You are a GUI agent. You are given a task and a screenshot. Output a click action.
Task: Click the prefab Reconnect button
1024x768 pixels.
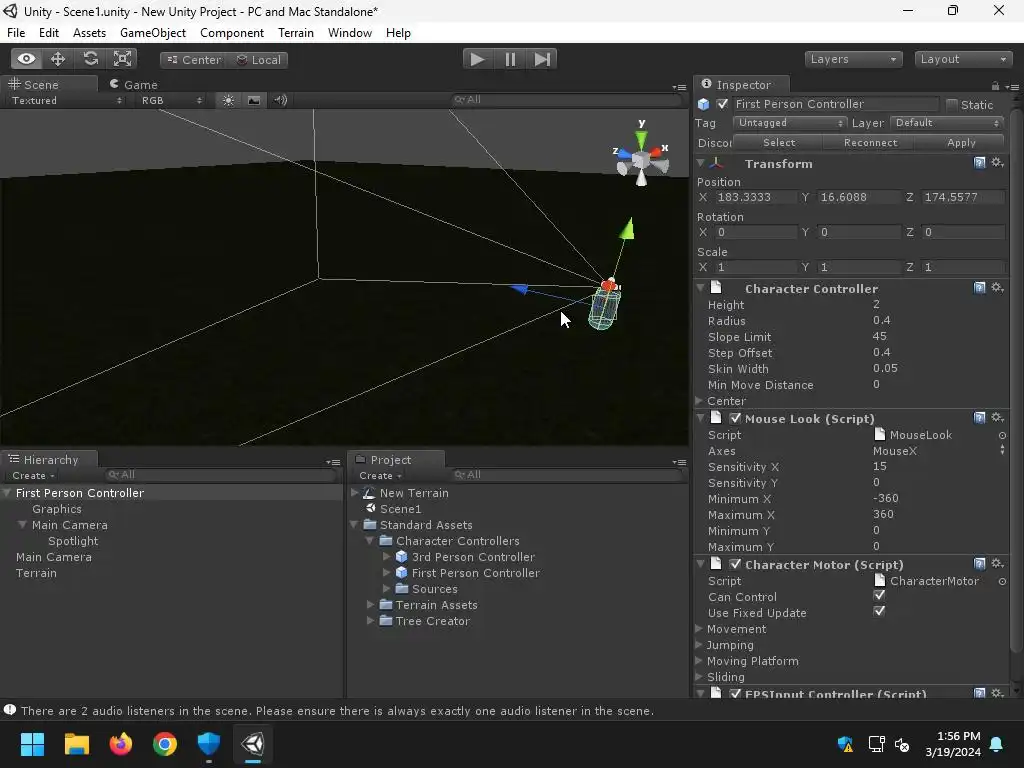pos(870,142)
